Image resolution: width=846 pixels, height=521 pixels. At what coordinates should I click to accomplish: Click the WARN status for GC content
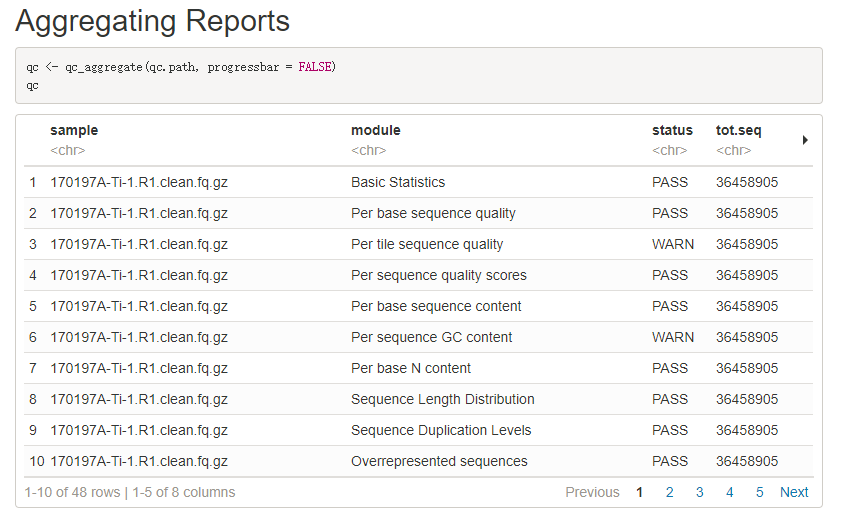tap(672, 337)
